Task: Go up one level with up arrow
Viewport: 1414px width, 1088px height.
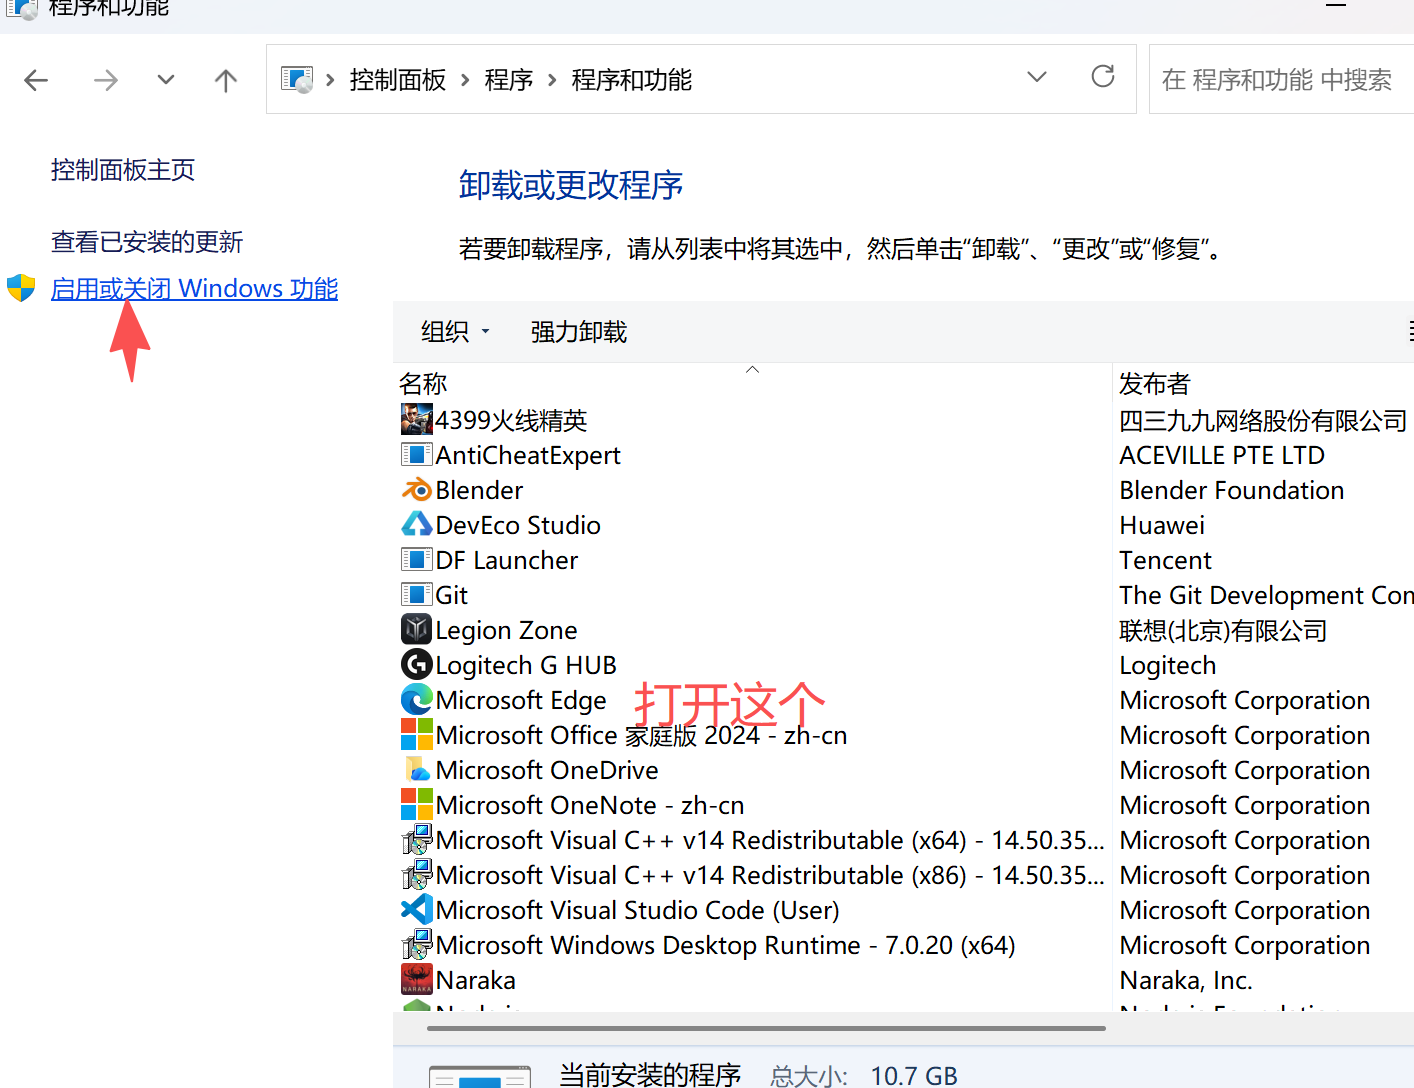Action: coord(226,80)
